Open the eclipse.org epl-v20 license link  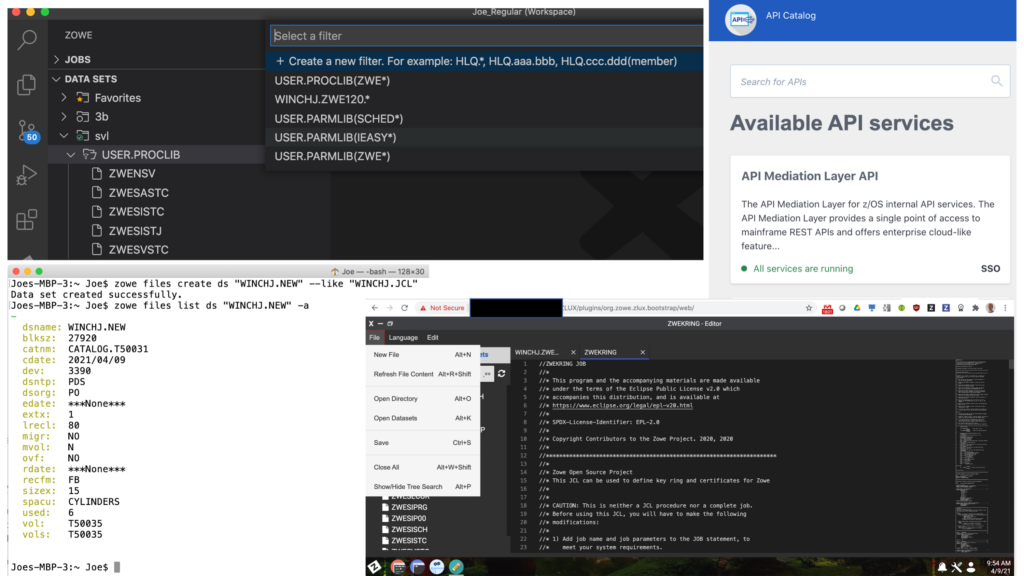622,406
